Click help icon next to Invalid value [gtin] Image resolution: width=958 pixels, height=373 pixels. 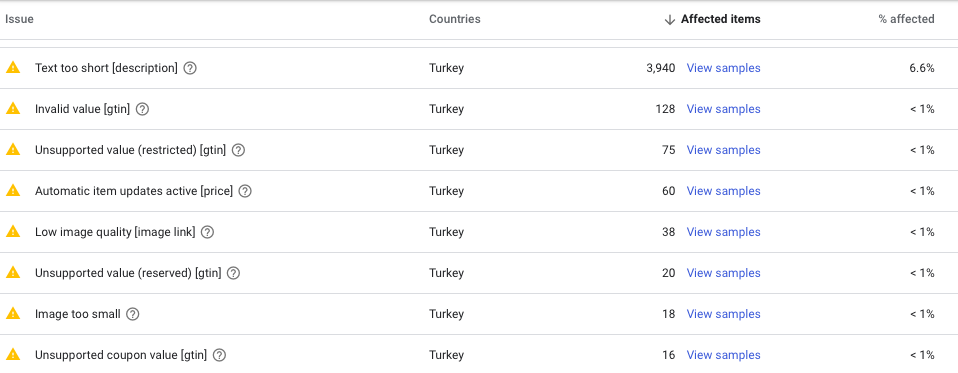pos(142,109)
